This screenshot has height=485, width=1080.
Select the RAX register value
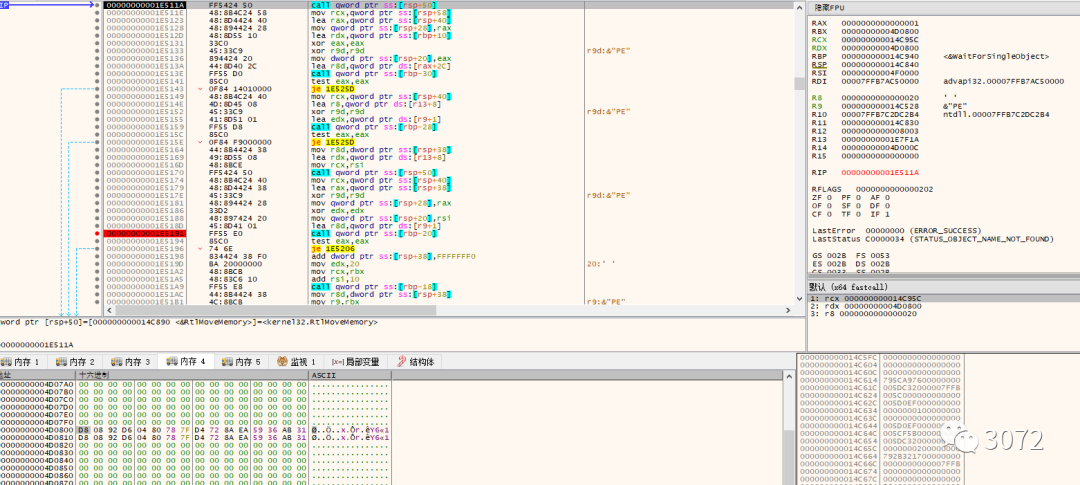(x=879, y=23)
